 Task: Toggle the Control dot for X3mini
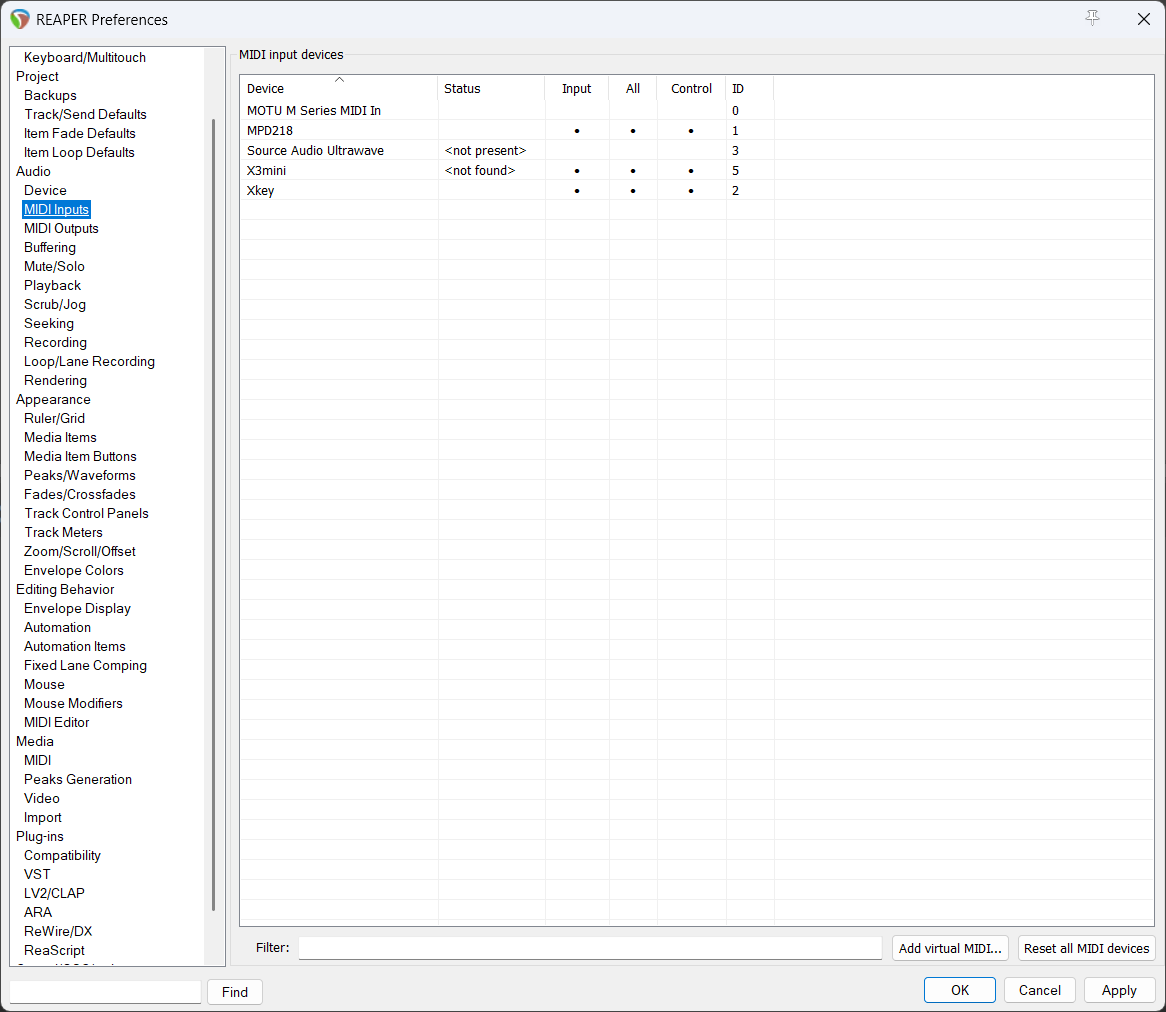[691, 171]
